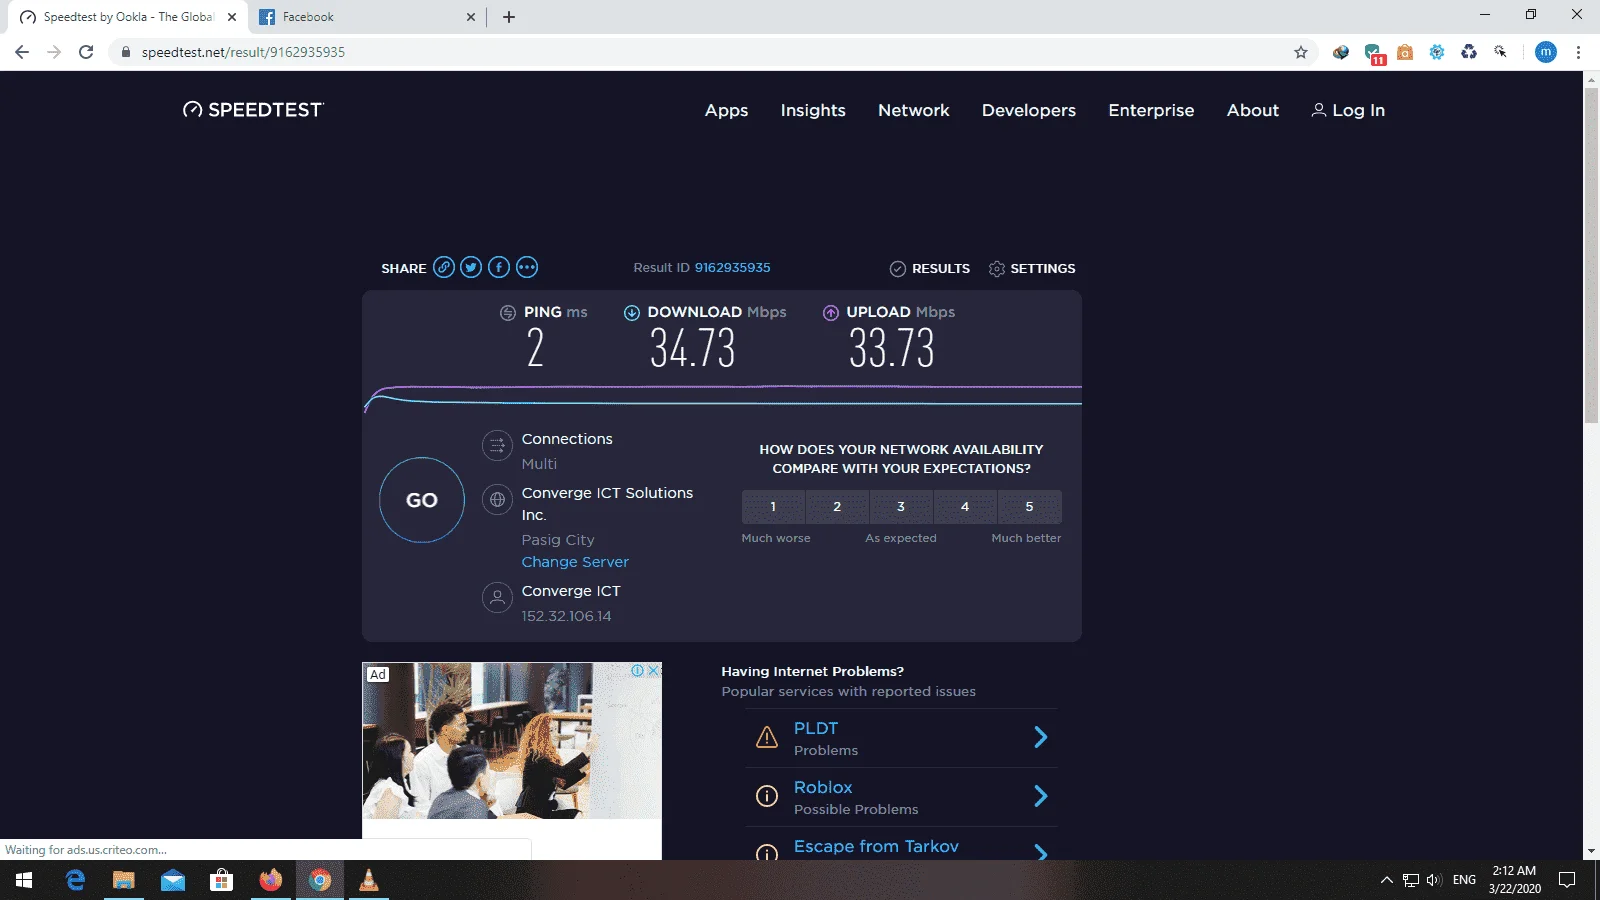
Task: Open Windows Start menu
Action: pyautogui.click(x=24, y=880)
